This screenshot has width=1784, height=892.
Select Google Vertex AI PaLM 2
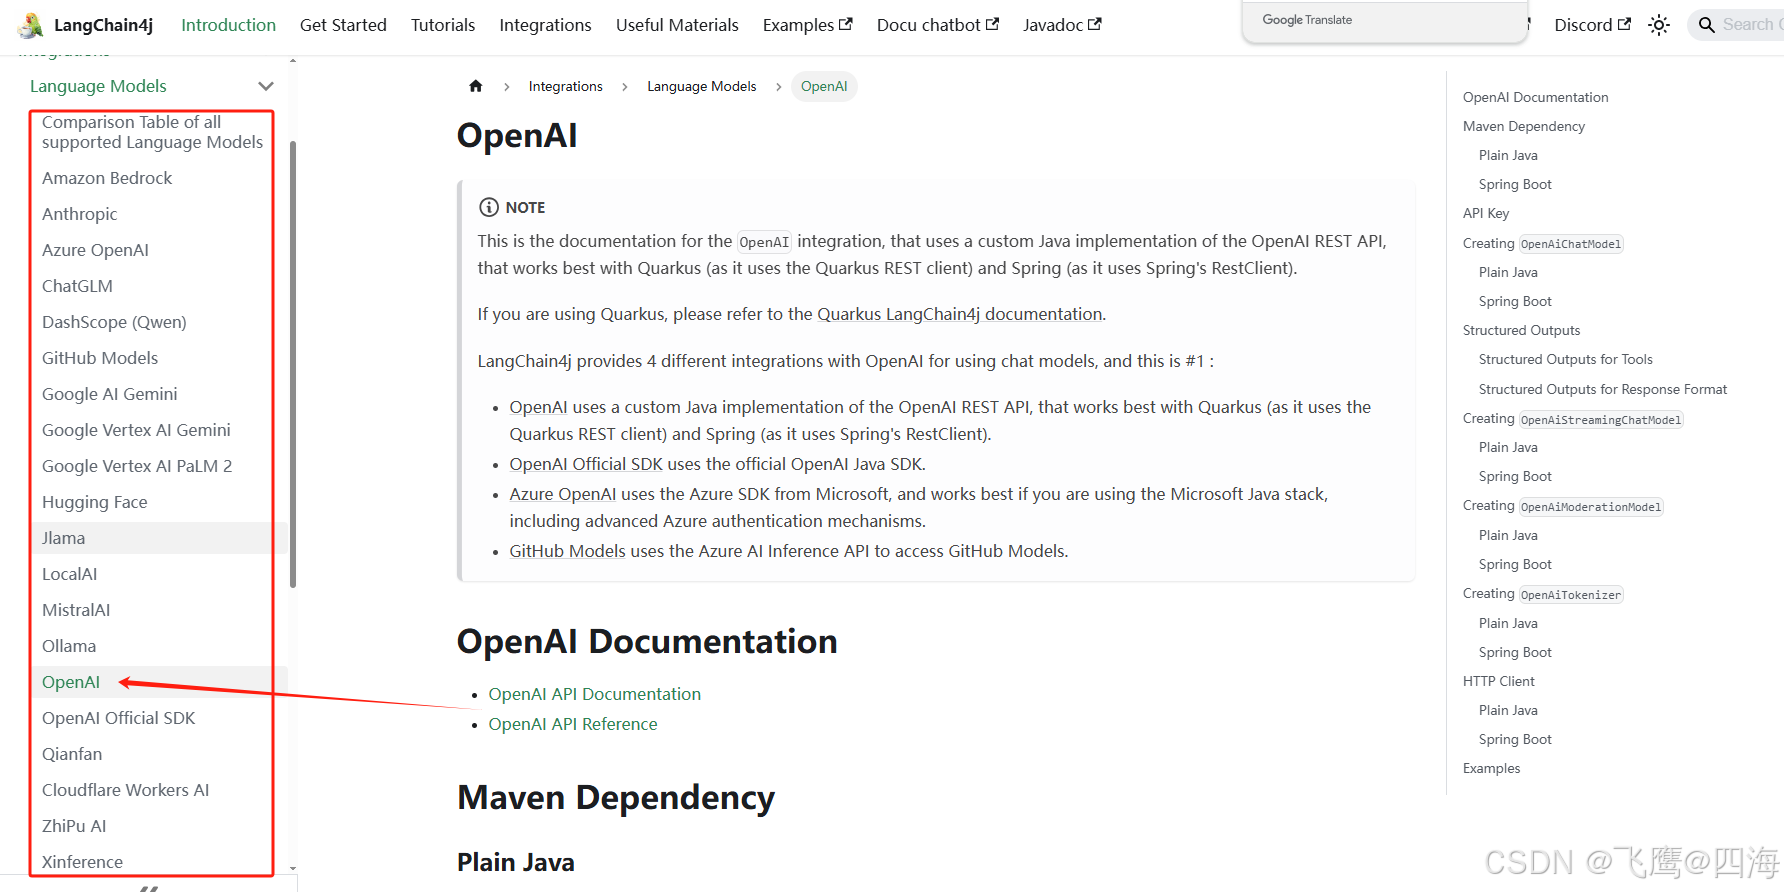(x=137, y=466)
